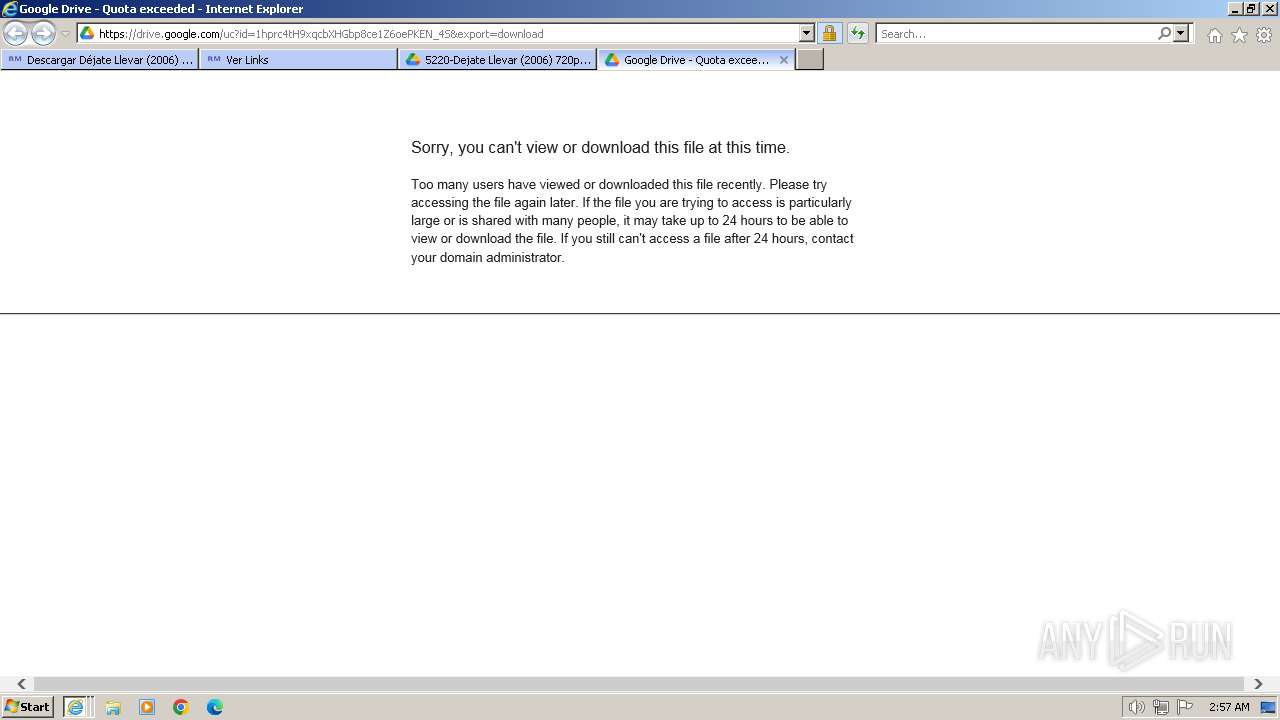Open the Windows Start menu

click(x=27, y=707)
